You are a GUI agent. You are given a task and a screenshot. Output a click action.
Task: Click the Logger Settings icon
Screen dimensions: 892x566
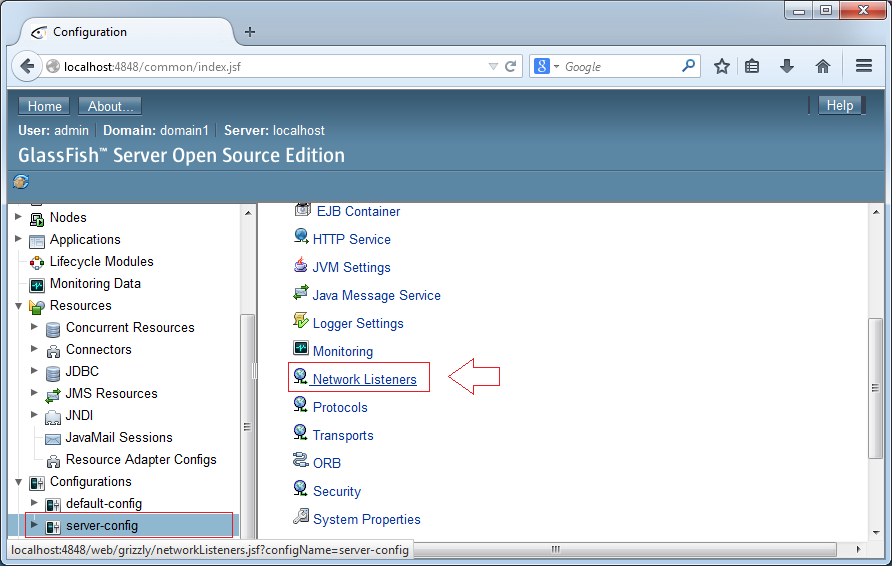tap(301, 320)
